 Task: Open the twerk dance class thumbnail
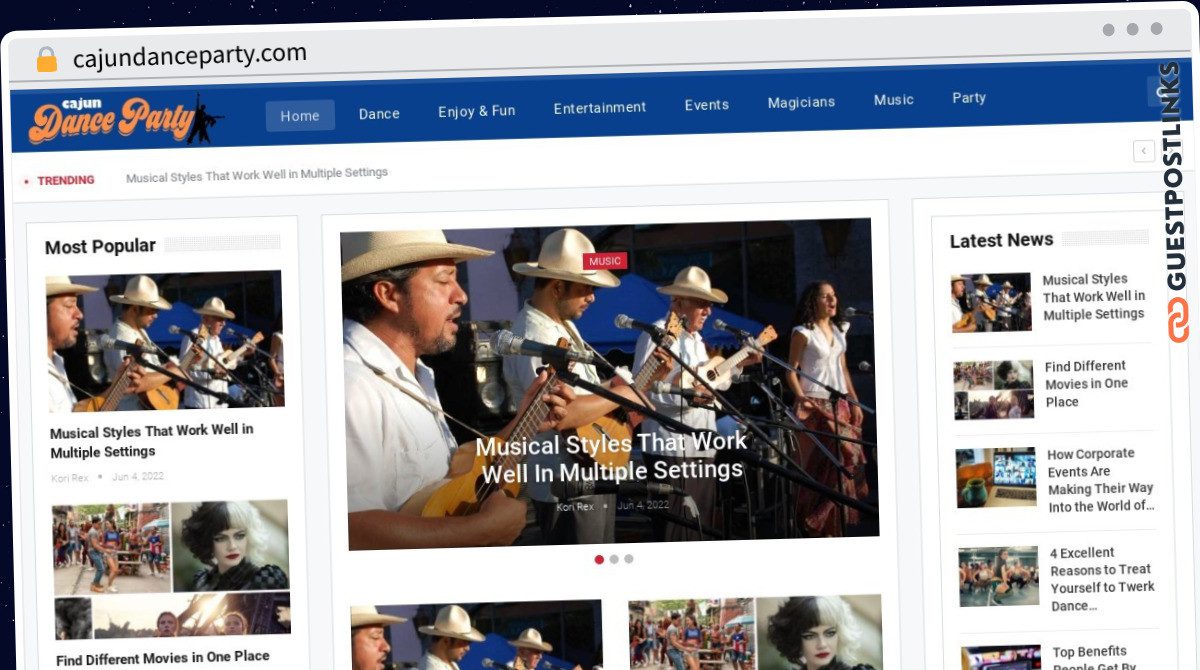click(1000, 576)
